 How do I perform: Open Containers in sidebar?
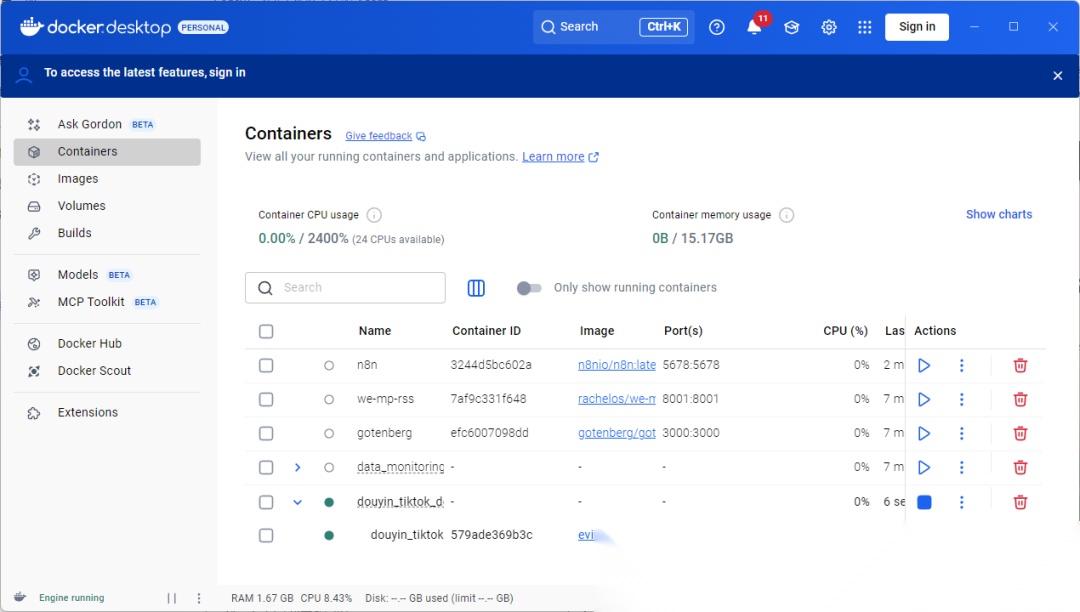pyautogui.click(x=107, y=151)
